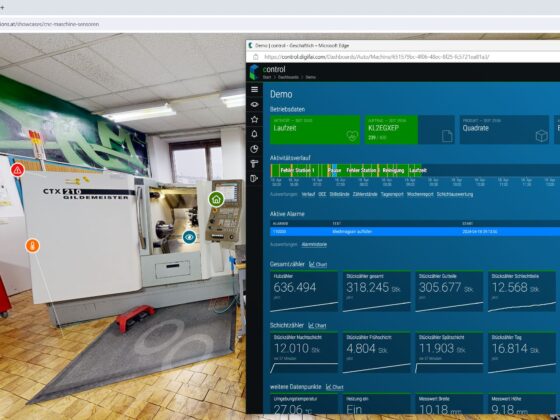560x420 pixels.
Task: Open Stückzähler Nachtschicht 12.010 tile
Action: coord(304,353)
